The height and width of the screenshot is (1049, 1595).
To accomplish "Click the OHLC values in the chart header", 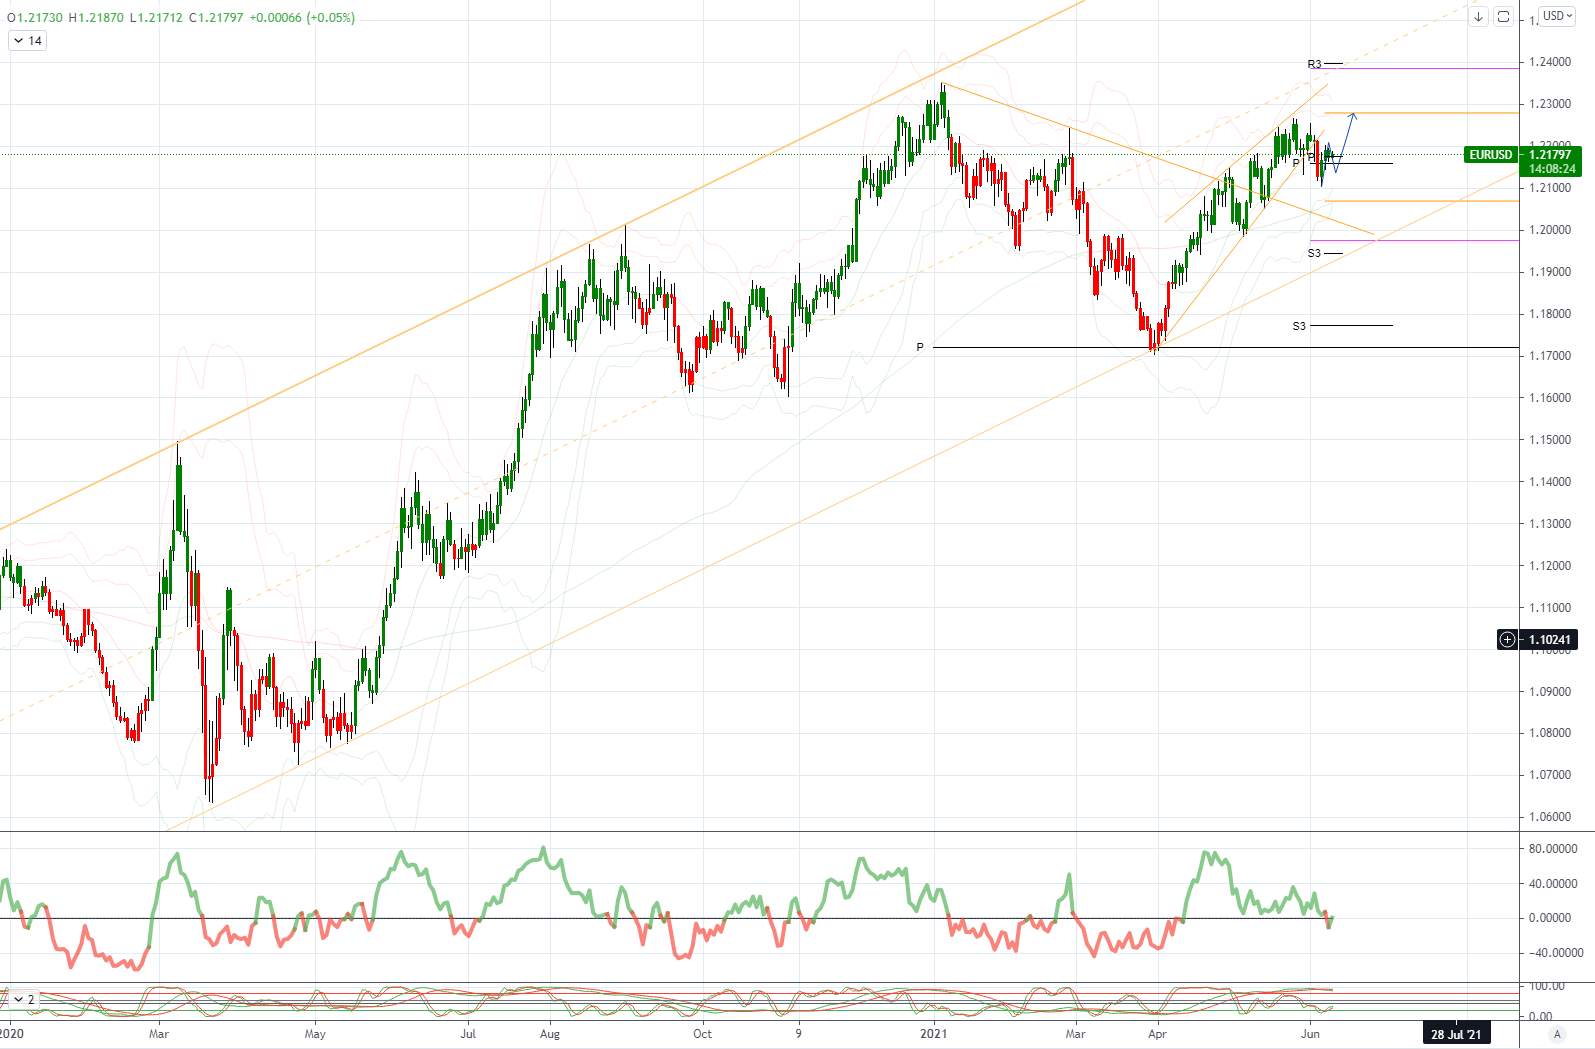I will click(x=181, y=17).
